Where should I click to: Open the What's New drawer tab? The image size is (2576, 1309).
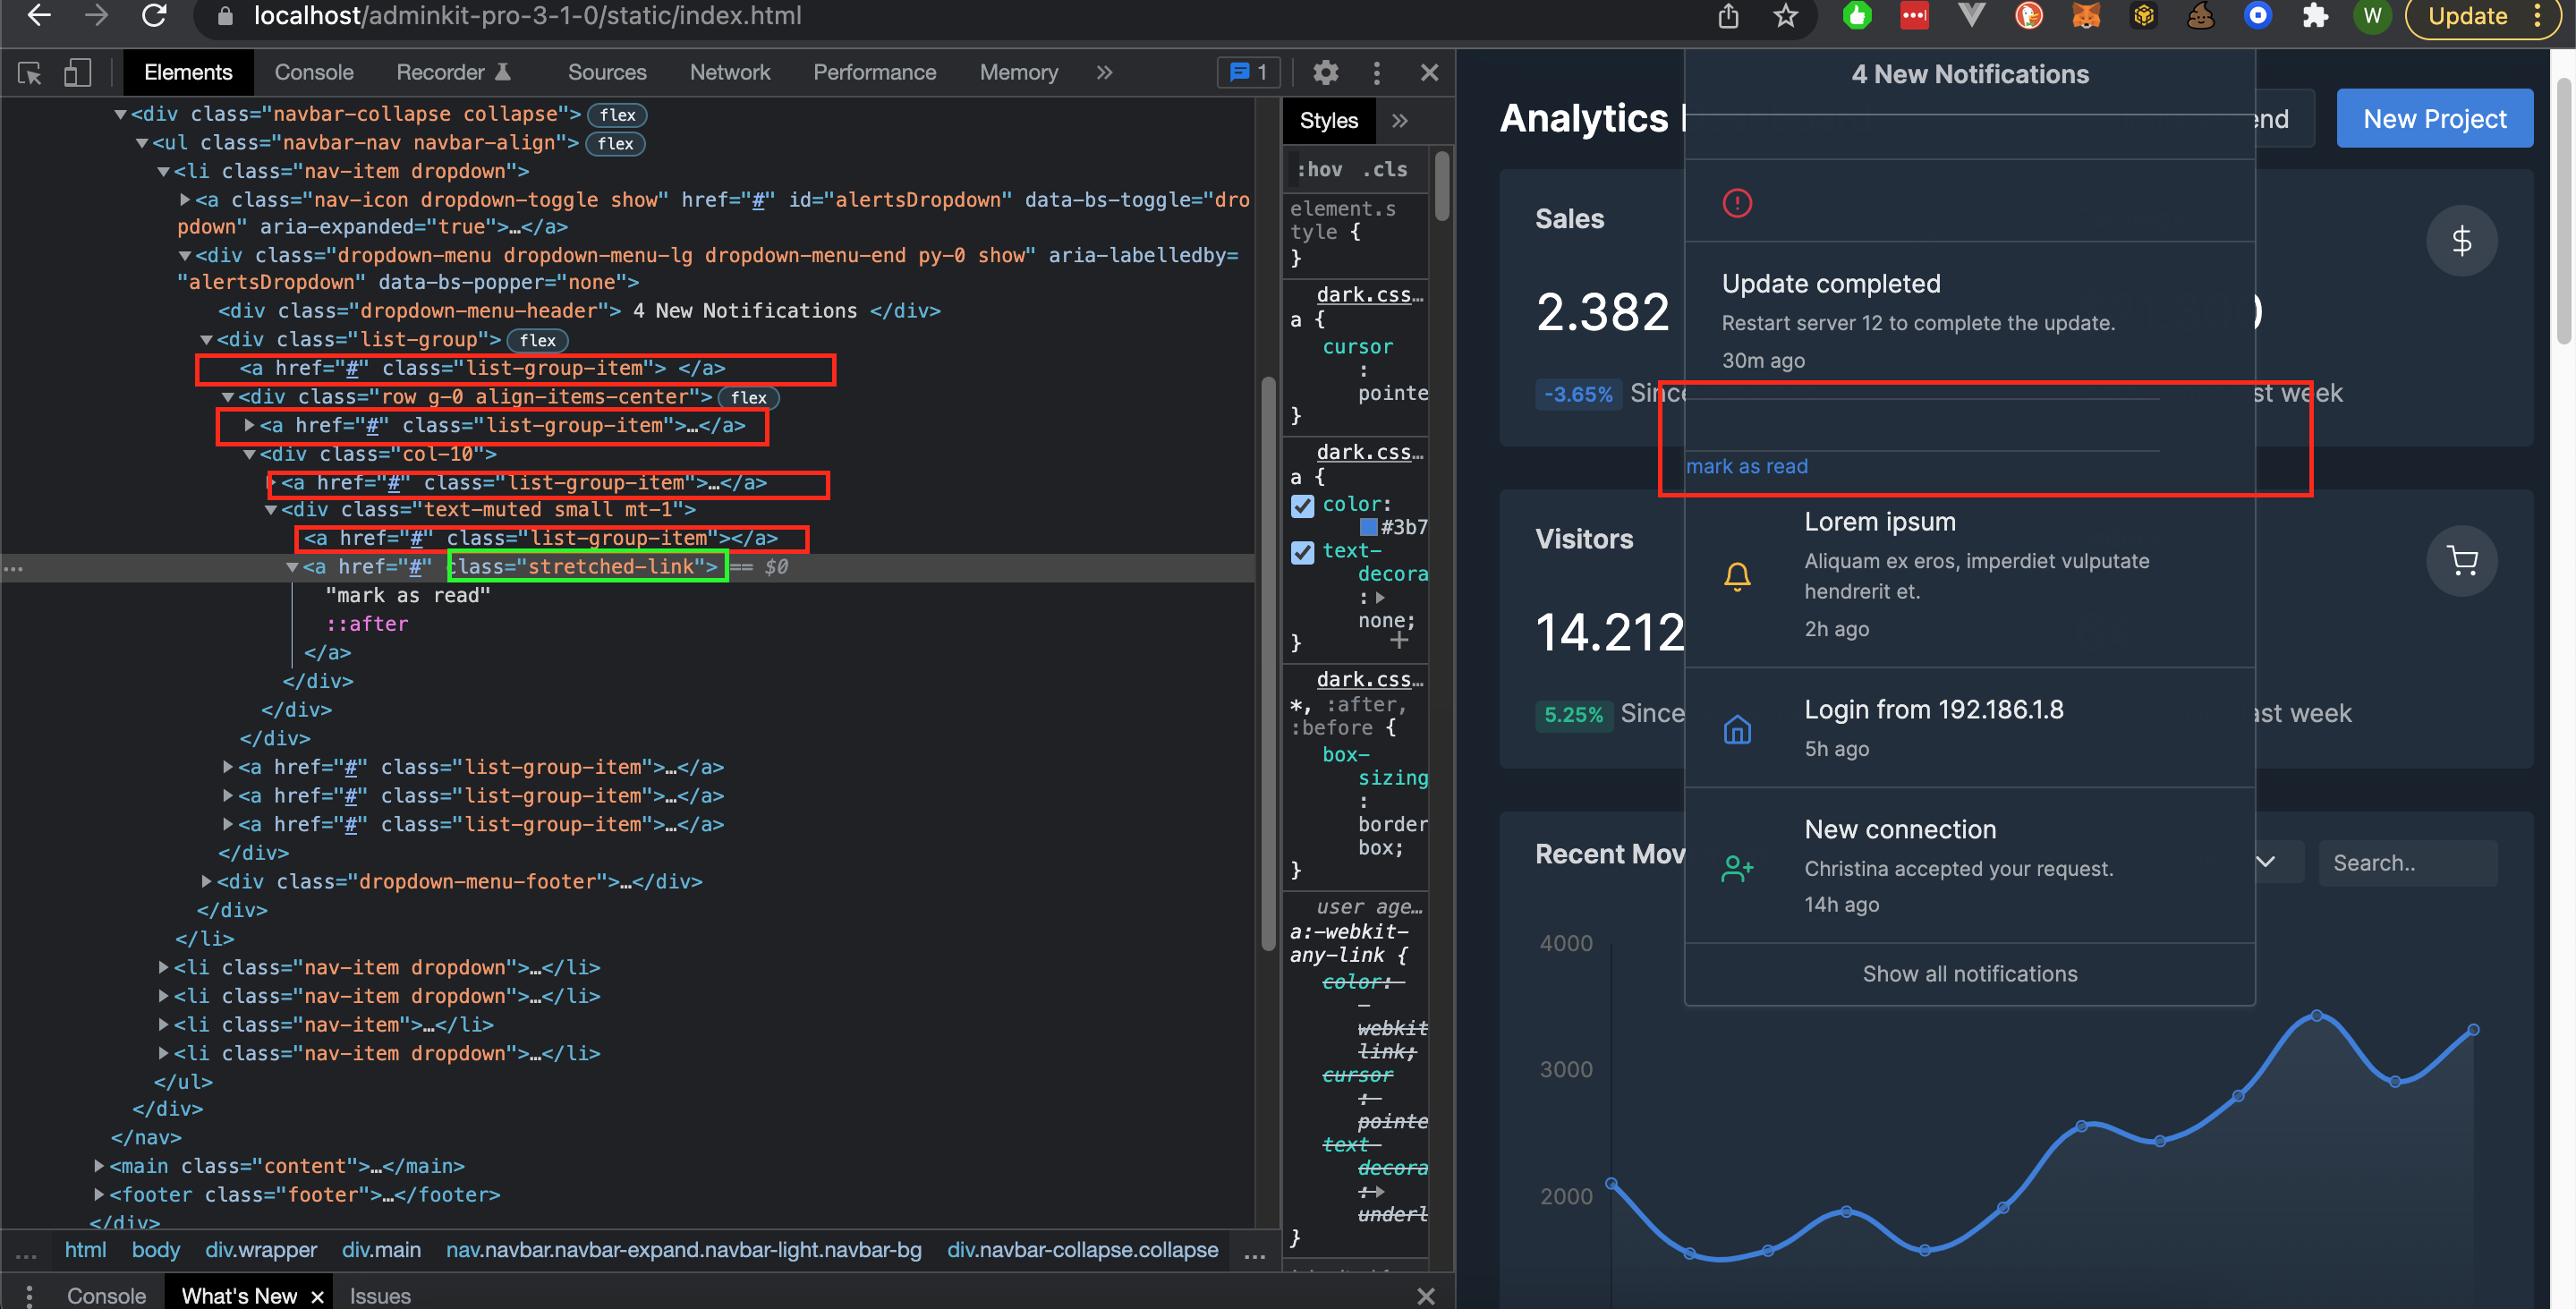(239, 1294)
